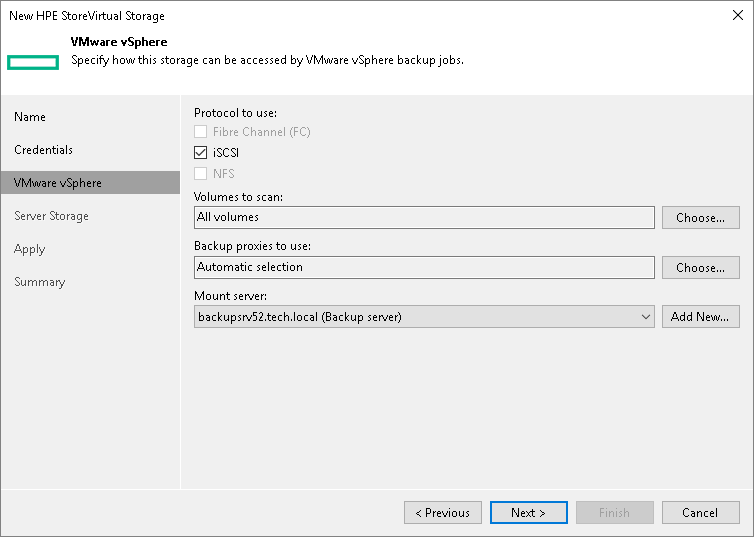Cancel the storage wizard
The image size is (754, 537).
pos(701,513)
